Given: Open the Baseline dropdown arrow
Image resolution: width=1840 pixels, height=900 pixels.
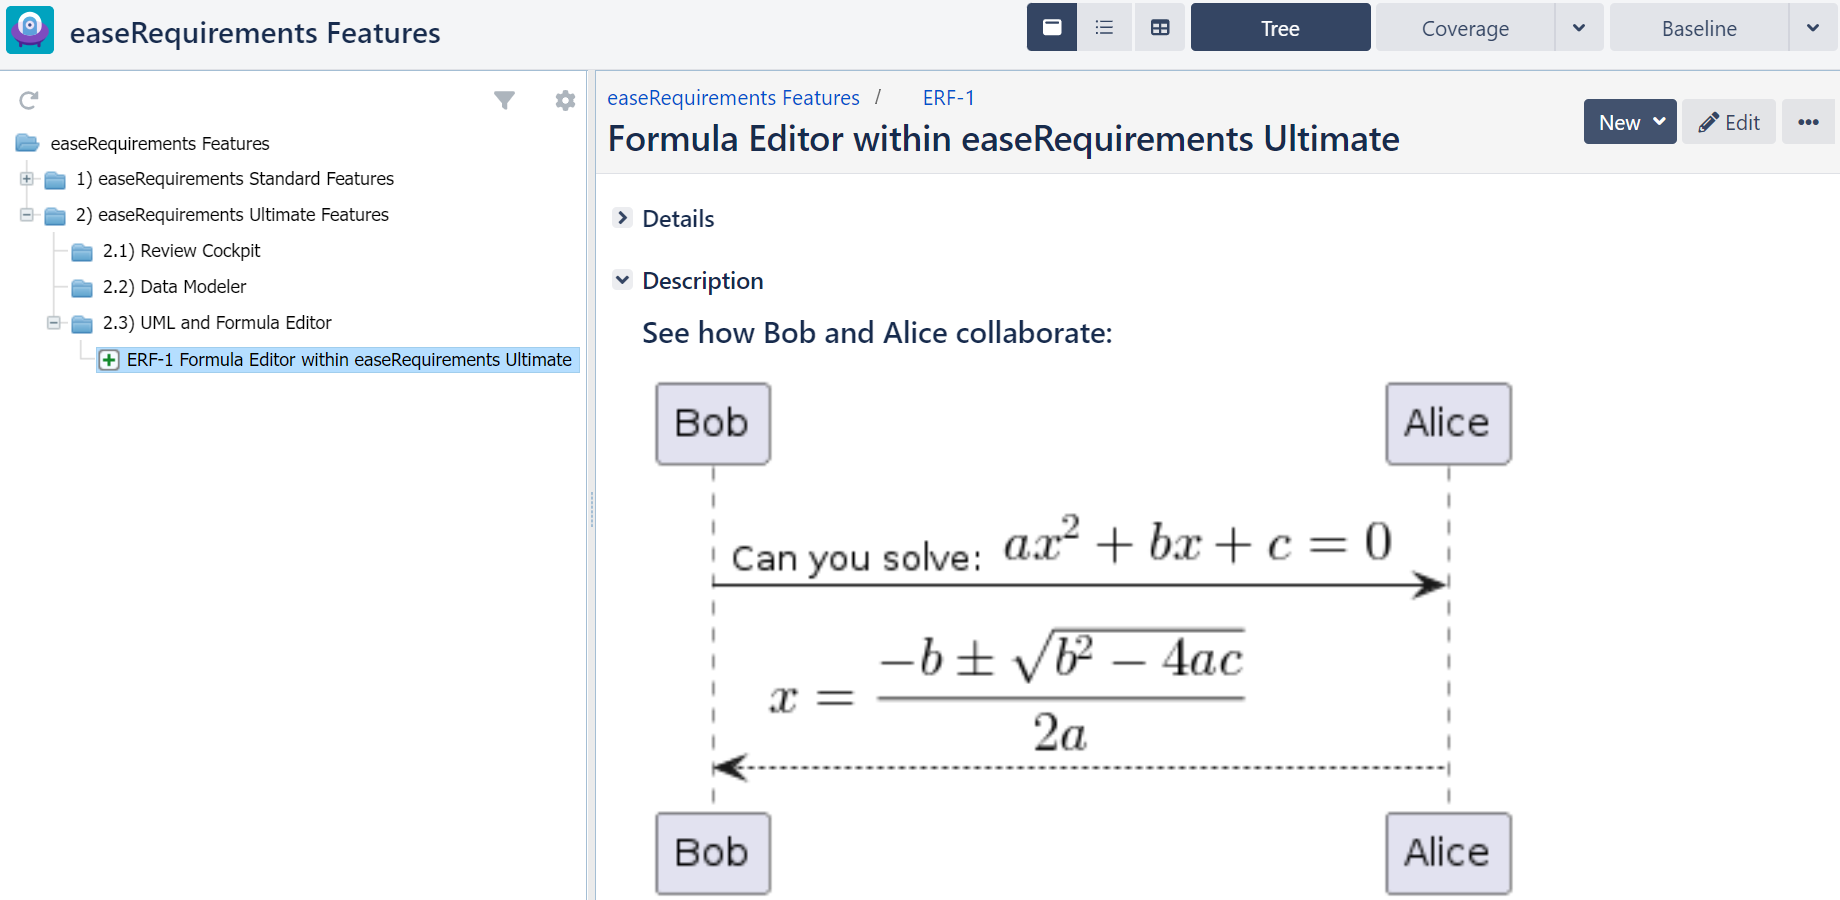Looking at the screenshot, I should [x=1813, y=27].
